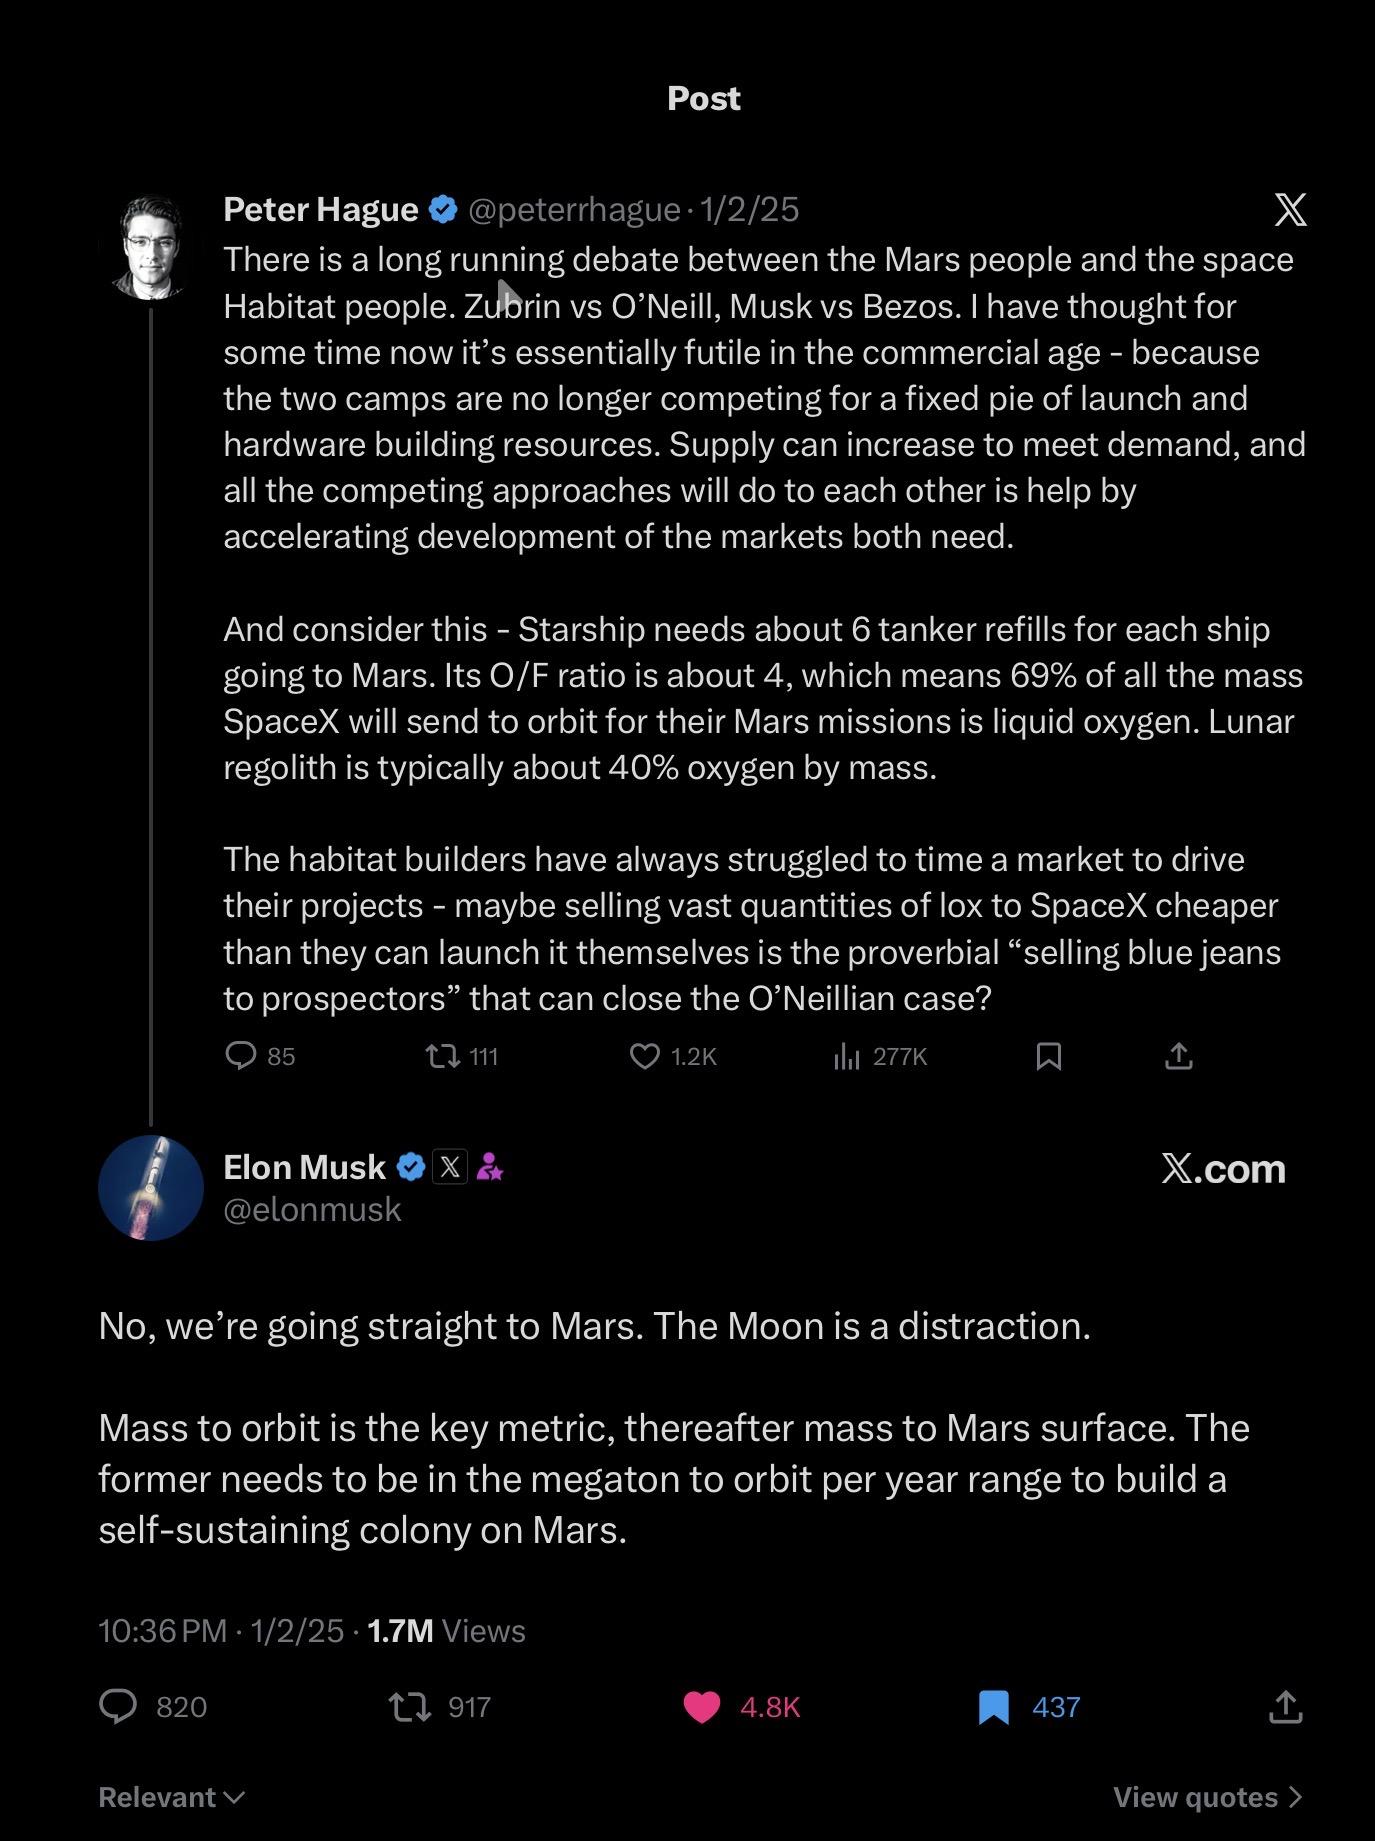Bookmark Peter Hague's post
Screen dimensions: 1375x1841
tap(1048, 1056)
